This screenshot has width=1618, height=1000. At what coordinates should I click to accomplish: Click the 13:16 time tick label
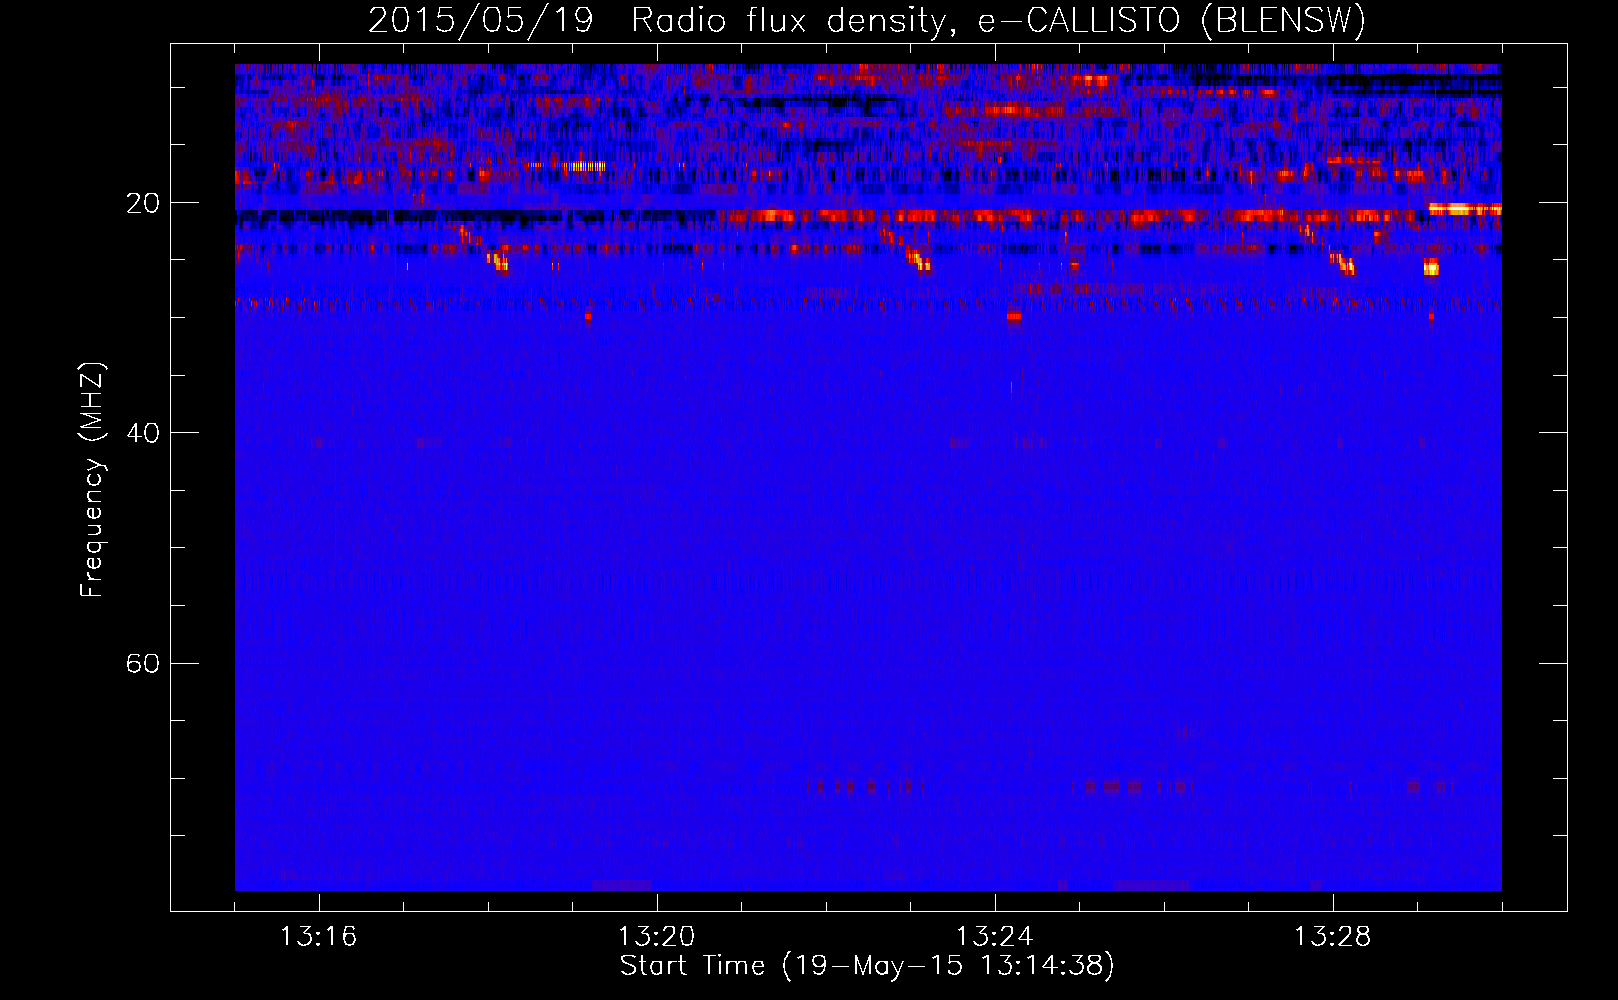[319, 936]
